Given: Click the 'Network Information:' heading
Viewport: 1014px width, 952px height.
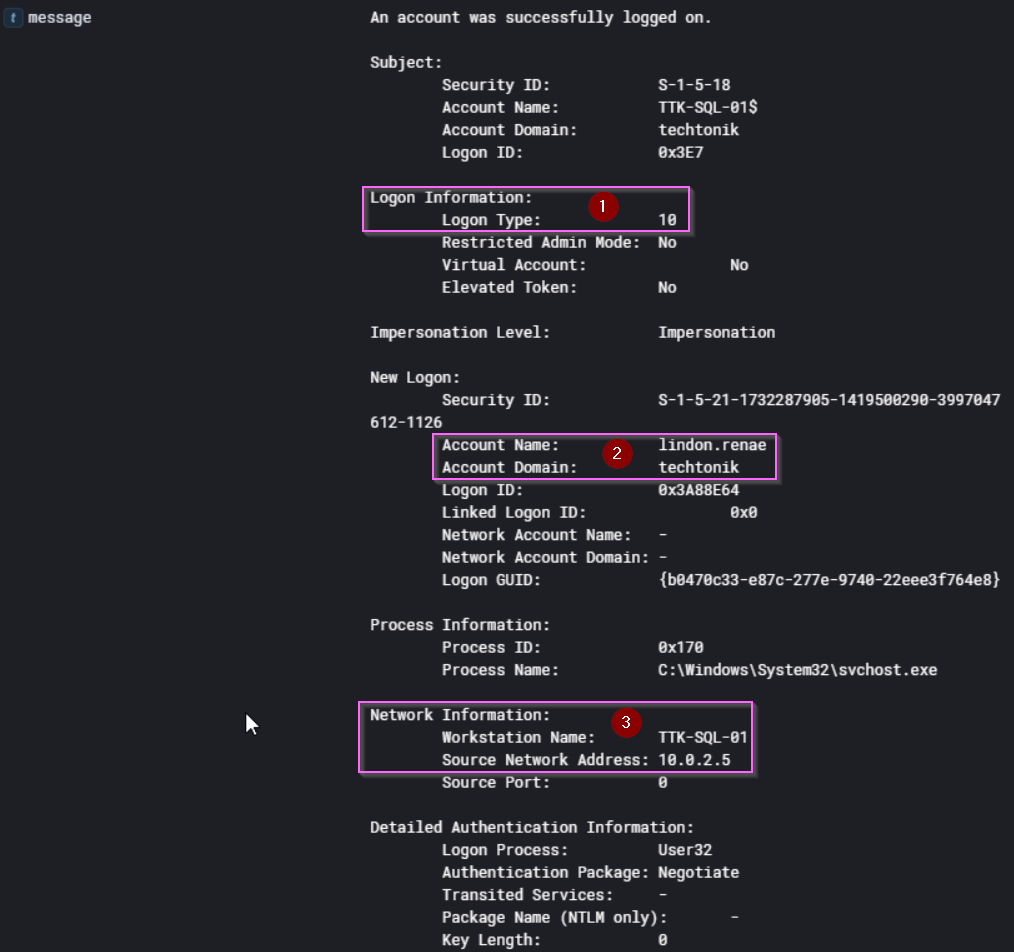Looking at the screenshot, I should click(x=460, y=715).
